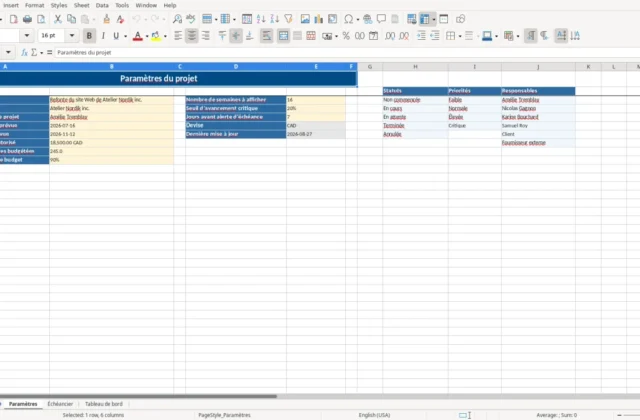Open the Borders dropdown arrow

coord(460,36)
